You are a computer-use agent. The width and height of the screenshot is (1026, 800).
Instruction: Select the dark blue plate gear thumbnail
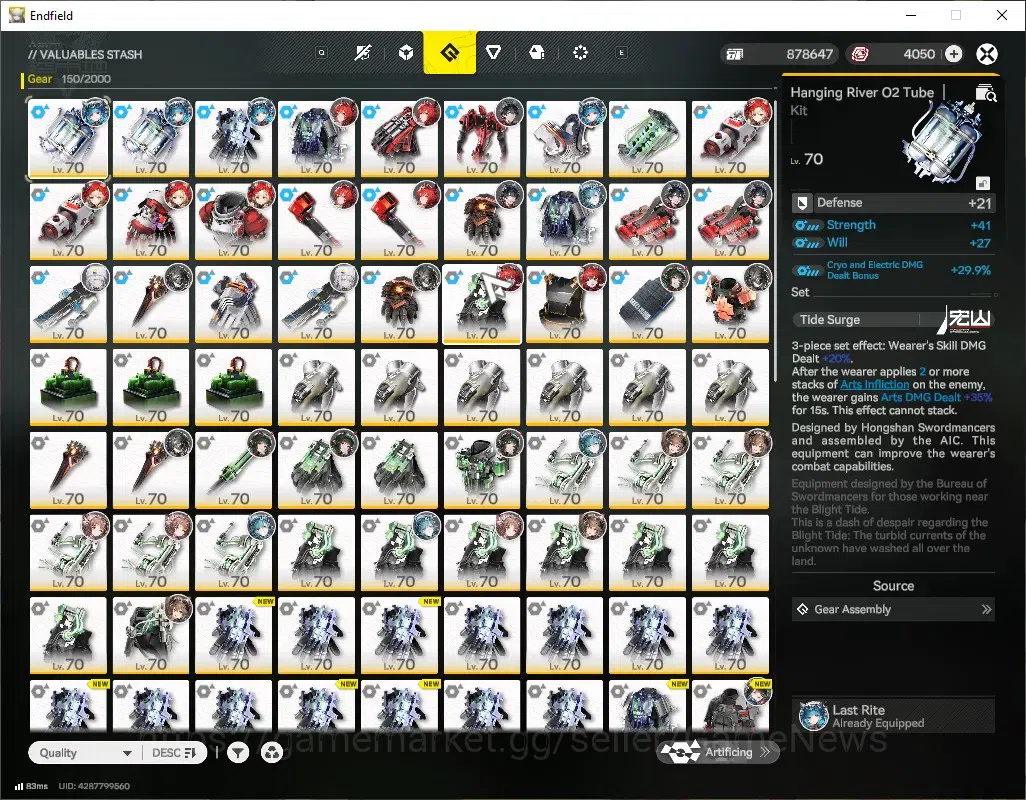tap(648, 304)
